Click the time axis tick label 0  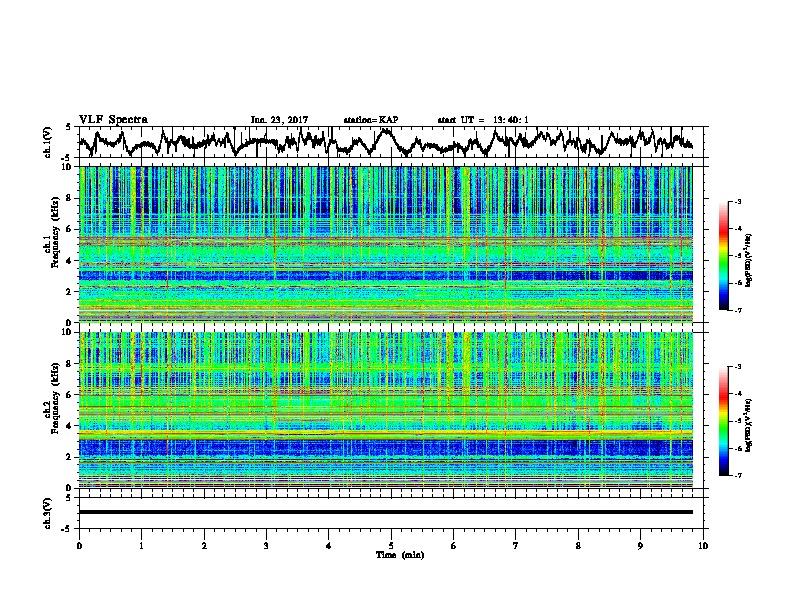[79, 546]
